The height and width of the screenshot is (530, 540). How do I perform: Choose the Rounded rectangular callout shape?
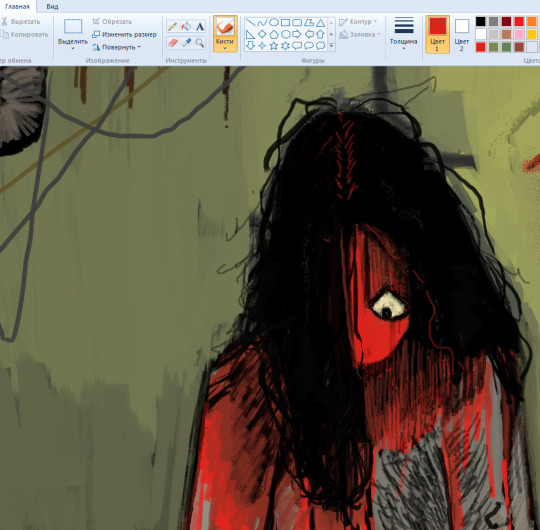pyautogui.click(x=297, y=45)
